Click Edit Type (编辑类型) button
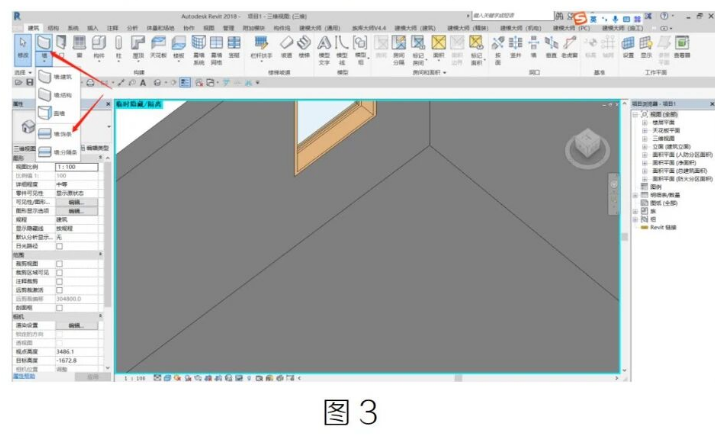Image resolution: width=715 pixels, height=439 pixels. coord(95,148)
